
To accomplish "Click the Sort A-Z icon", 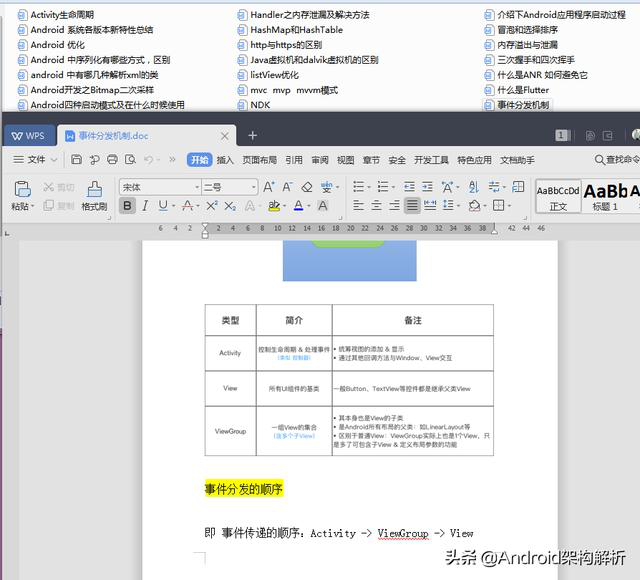I will [473, 187].
